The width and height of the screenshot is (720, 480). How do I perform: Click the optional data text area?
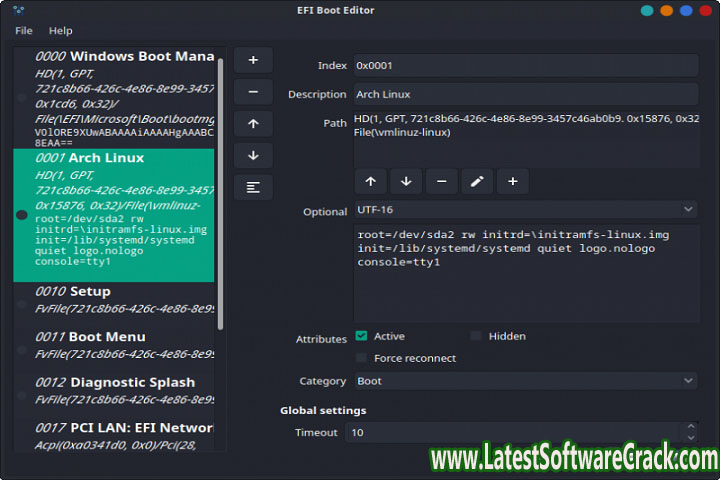(x=526, y=273)
